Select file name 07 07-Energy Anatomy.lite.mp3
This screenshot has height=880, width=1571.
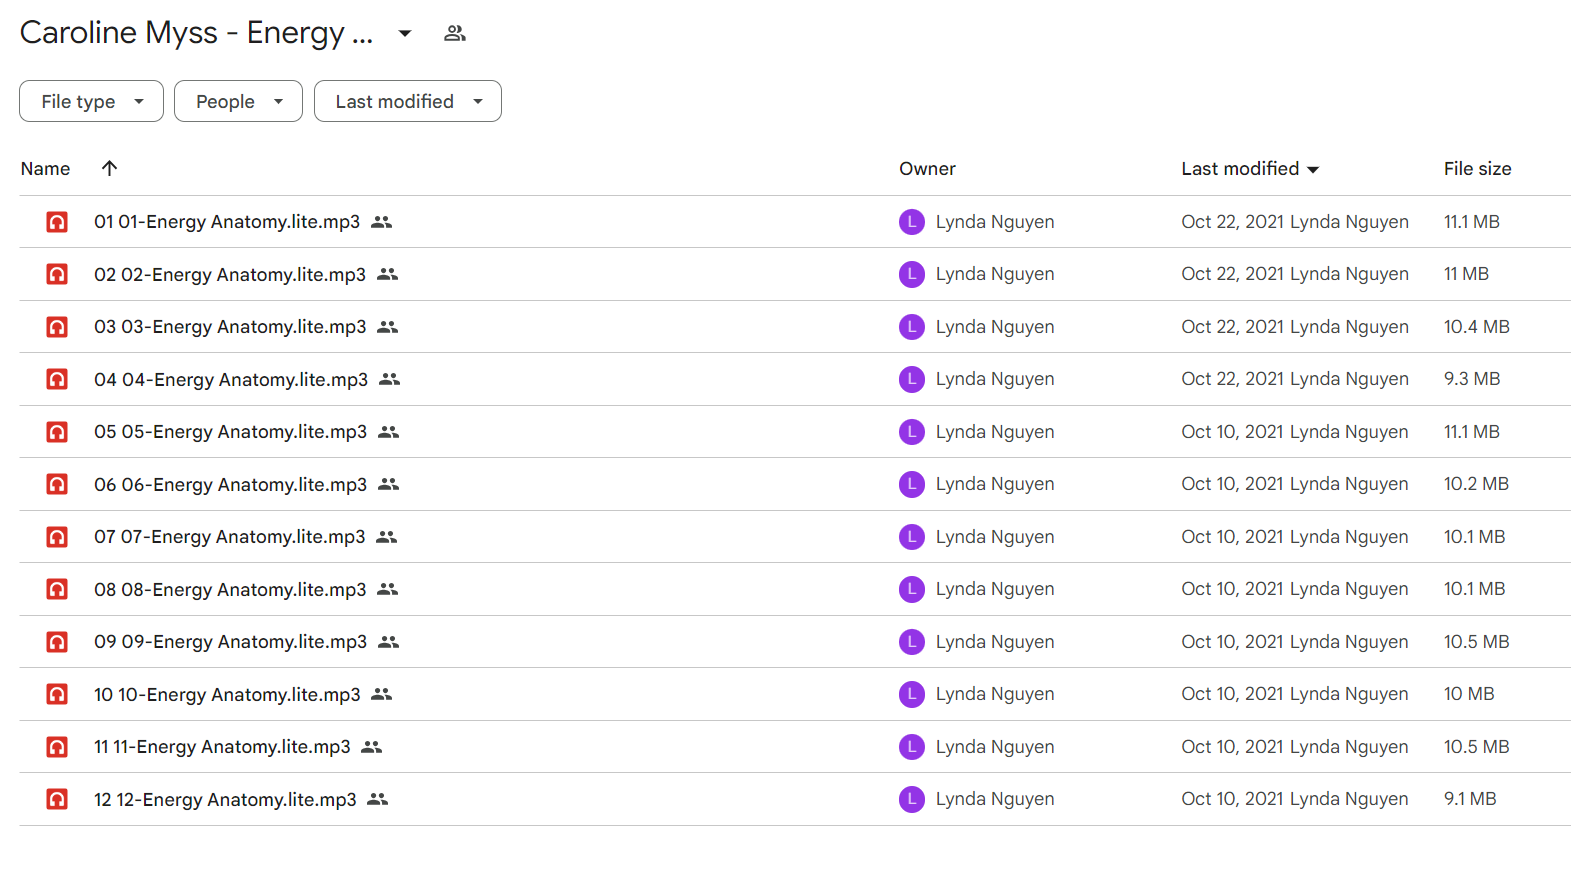(x=230, y=537)
